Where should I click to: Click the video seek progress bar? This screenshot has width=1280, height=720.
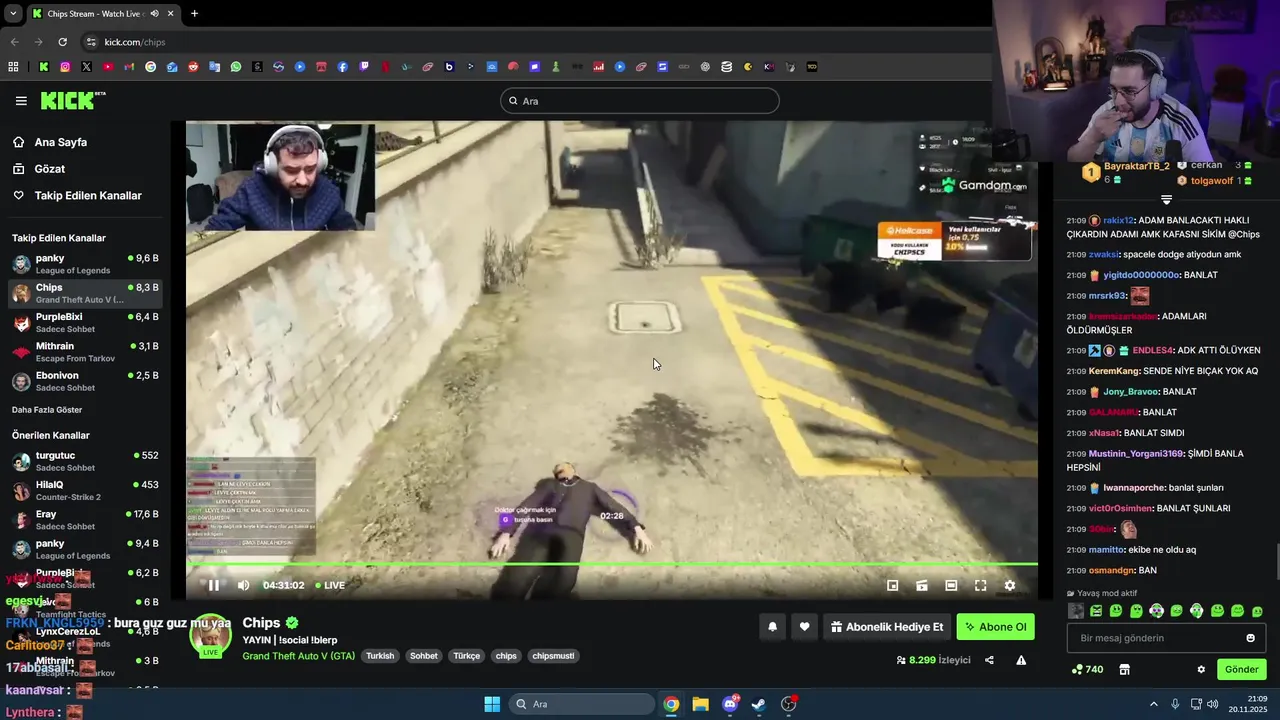(611, 565)
